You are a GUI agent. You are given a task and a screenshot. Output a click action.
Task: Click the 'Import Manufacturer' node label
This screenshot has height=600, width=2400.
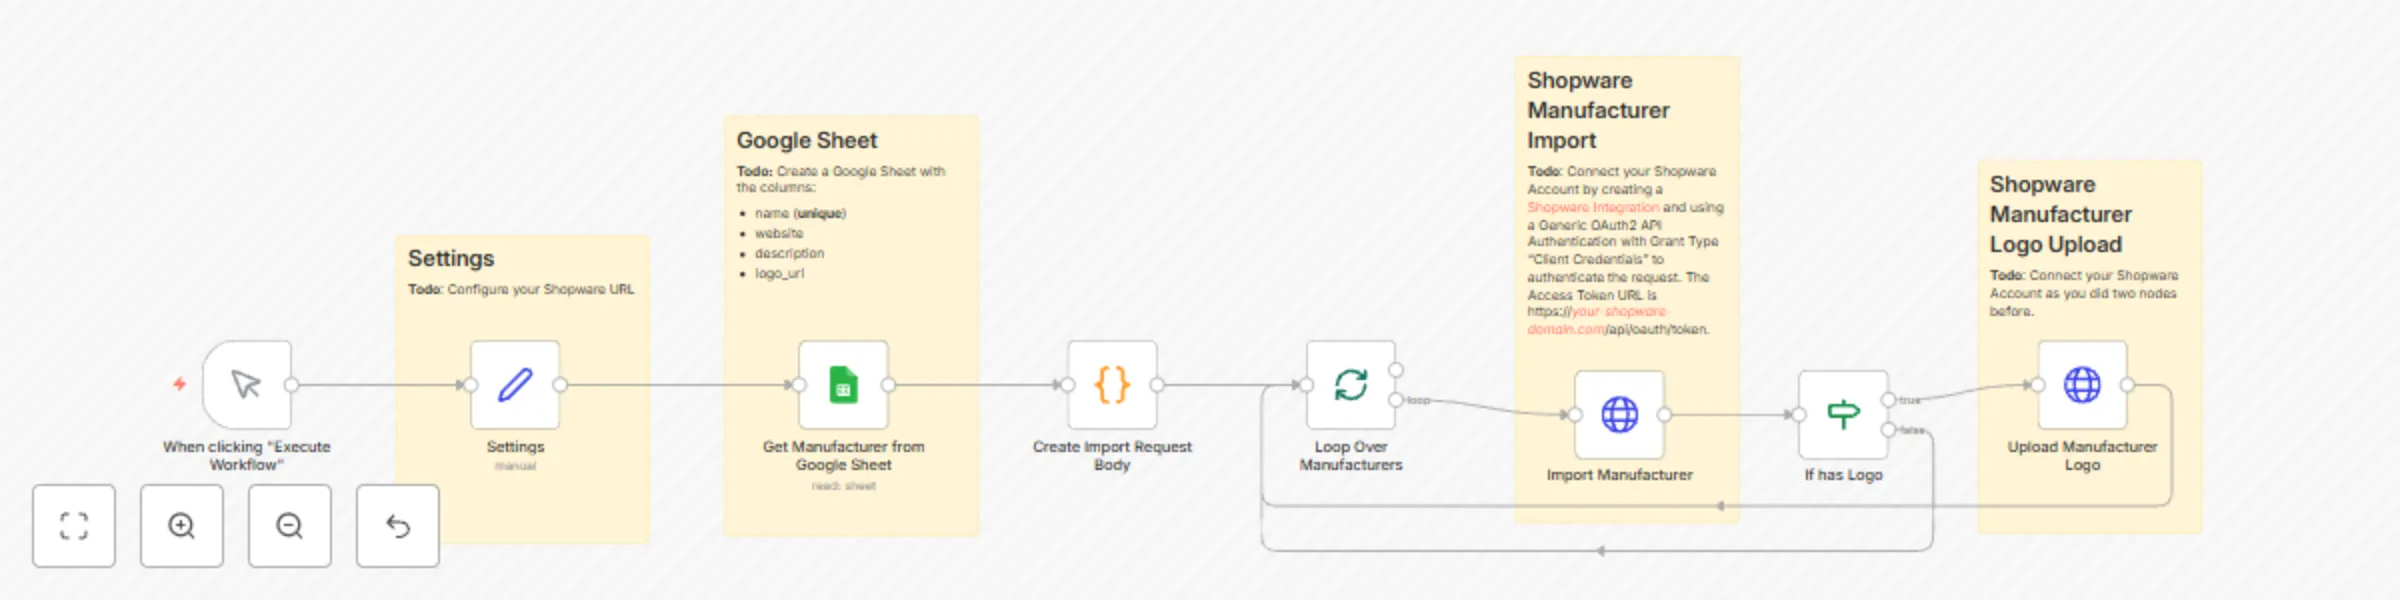pos(1619,475)
